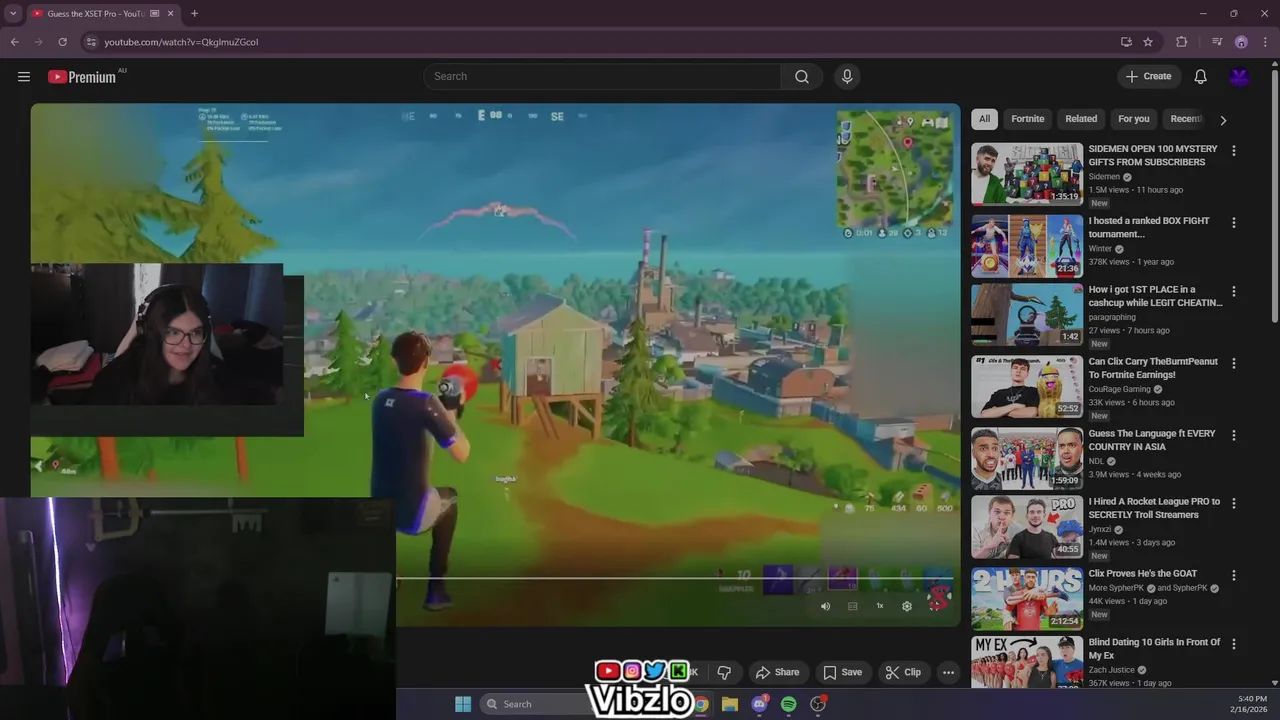This screenshot has height=720, width=1280.
Task: Open options for Clix Proves He's GOAT video
Action: click(x=1234, y=575)
